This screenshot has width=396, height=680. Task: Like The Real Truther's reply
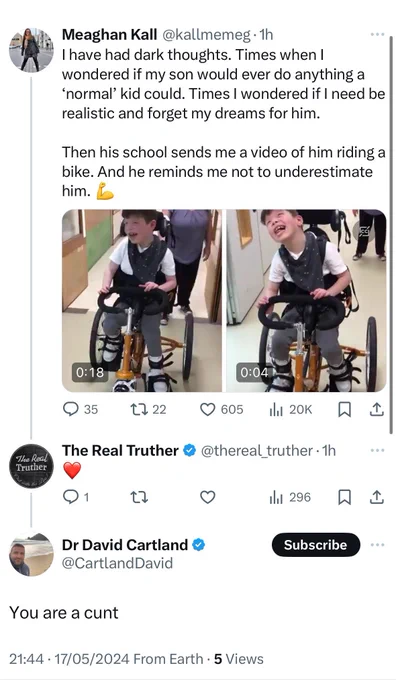tap(208, 497)
